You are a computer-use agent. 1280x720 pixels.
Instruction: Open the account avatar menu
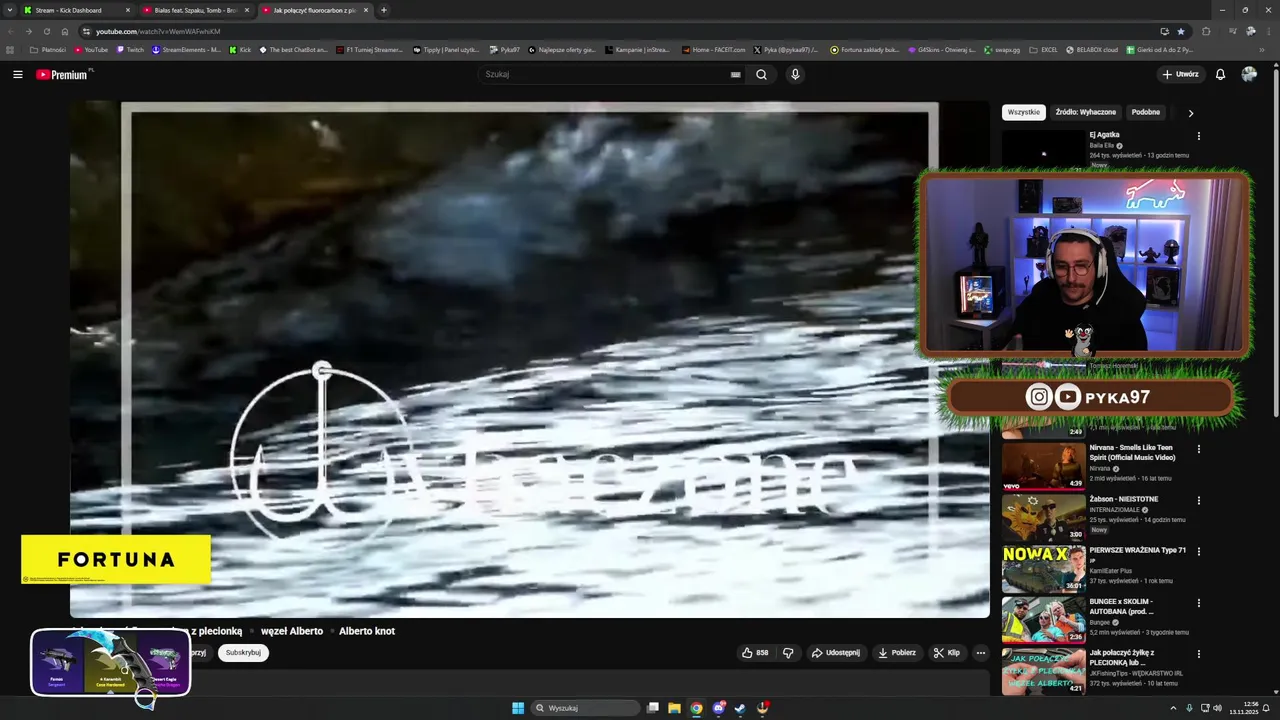click(1249, 74)
